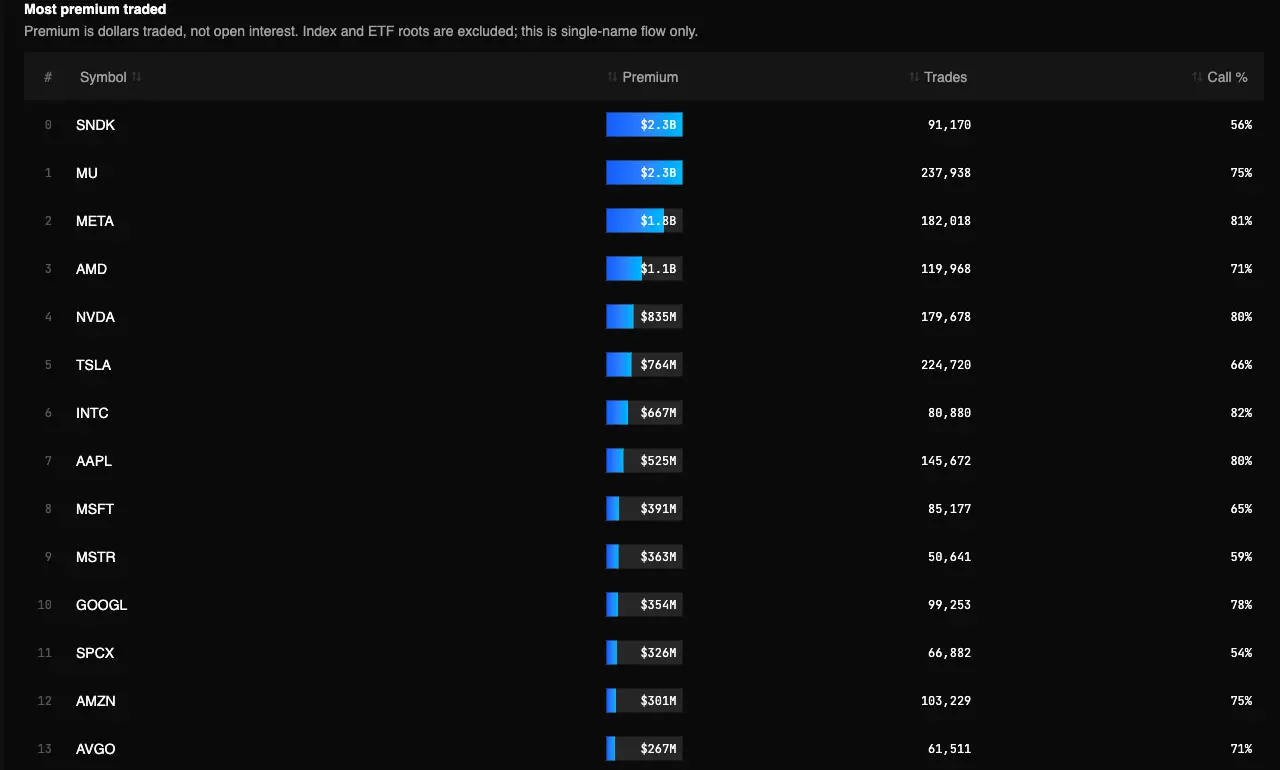Click the 224,720 trades value
Screen dimensions: 1280x770
coord(946,365)
